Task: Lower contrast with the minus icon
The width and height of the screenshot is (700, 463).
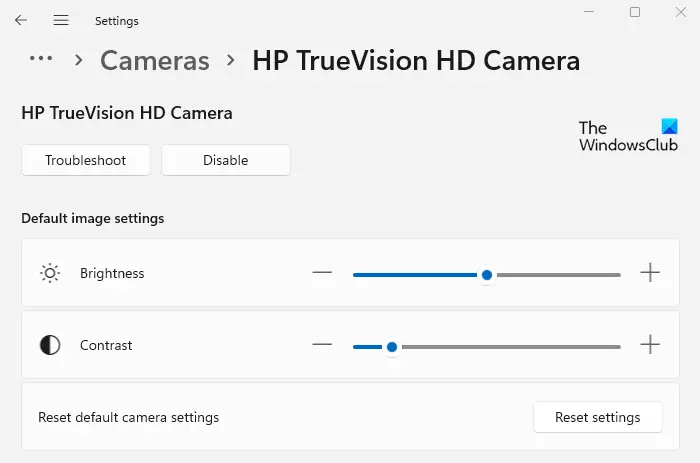Action: pos(322,345)
